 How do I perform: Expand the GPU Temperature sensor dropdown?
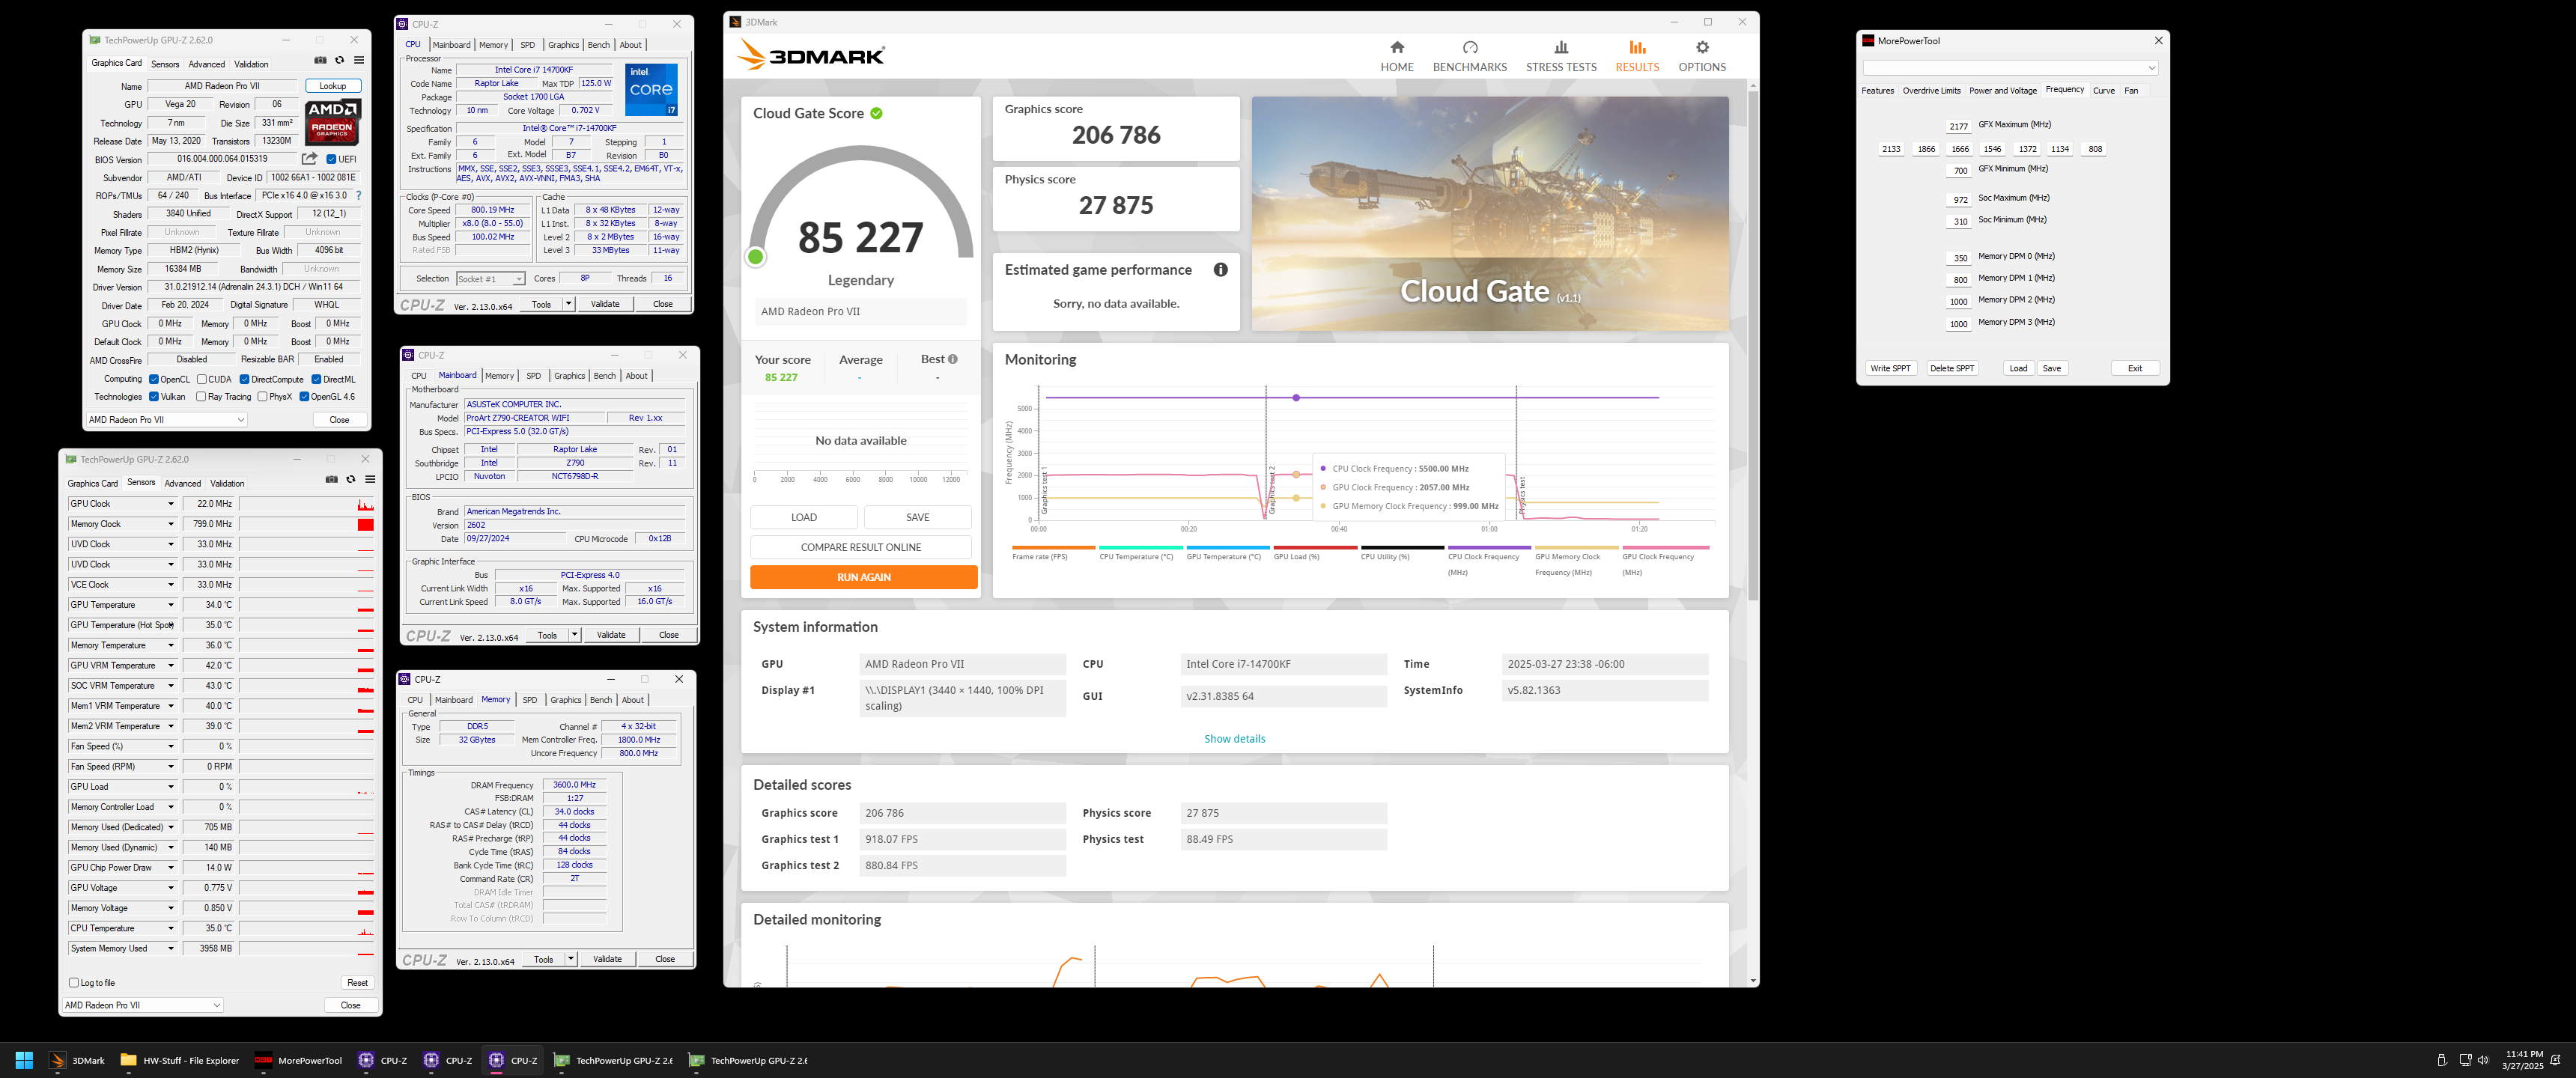tap(171, 605)
